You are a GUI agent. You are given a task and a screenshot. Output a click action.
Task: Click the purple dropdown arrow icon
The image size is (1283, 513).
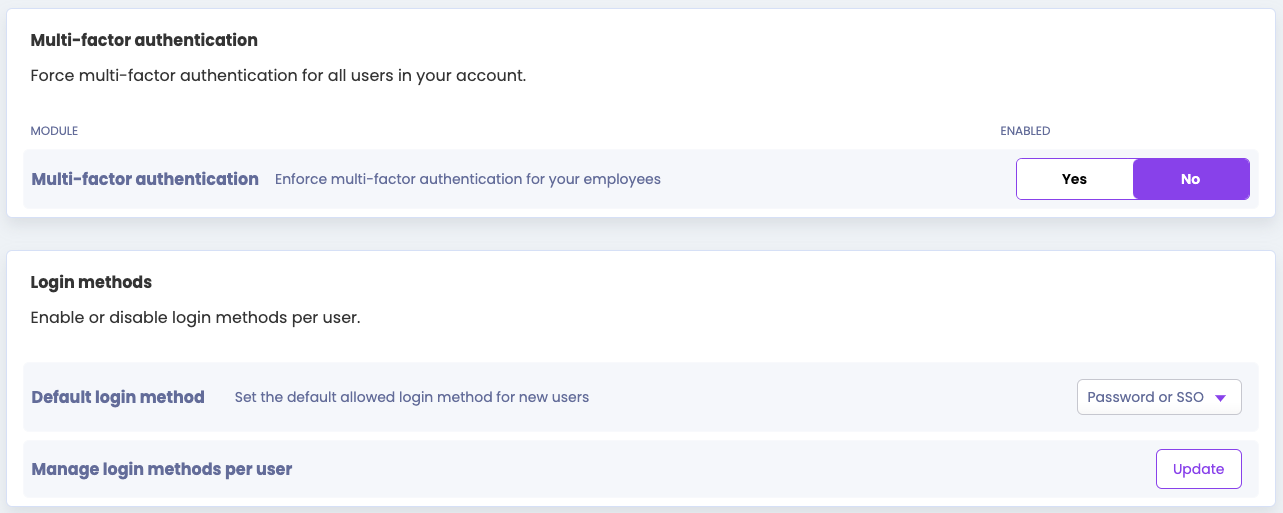click(x=1220, y=398)
